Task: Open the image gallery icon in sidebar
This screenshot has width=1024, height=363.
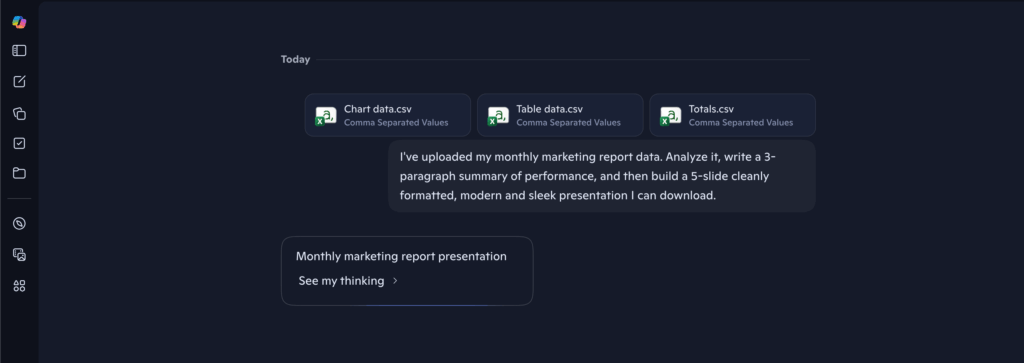Action: click(20, 255)
